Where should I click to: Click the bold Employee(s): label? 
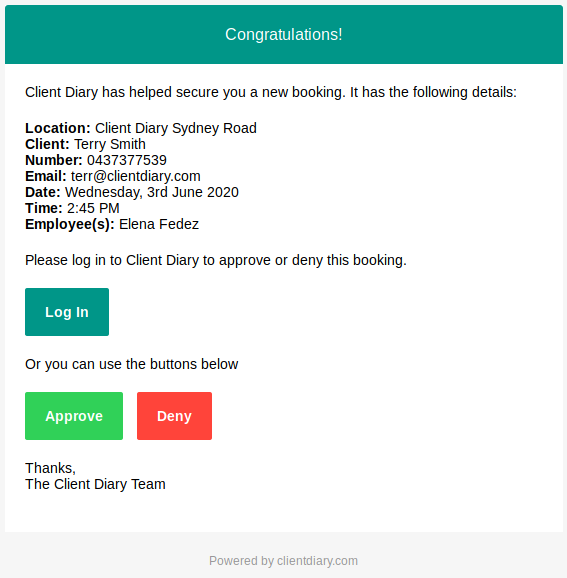[70, 224]
